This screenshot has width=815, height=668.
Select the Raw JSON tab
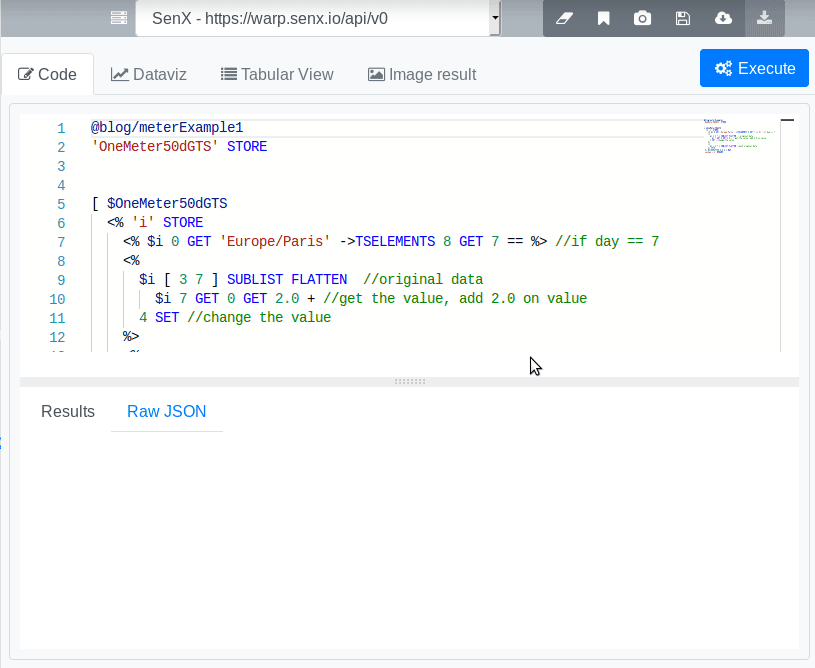[x=167, y=411]
